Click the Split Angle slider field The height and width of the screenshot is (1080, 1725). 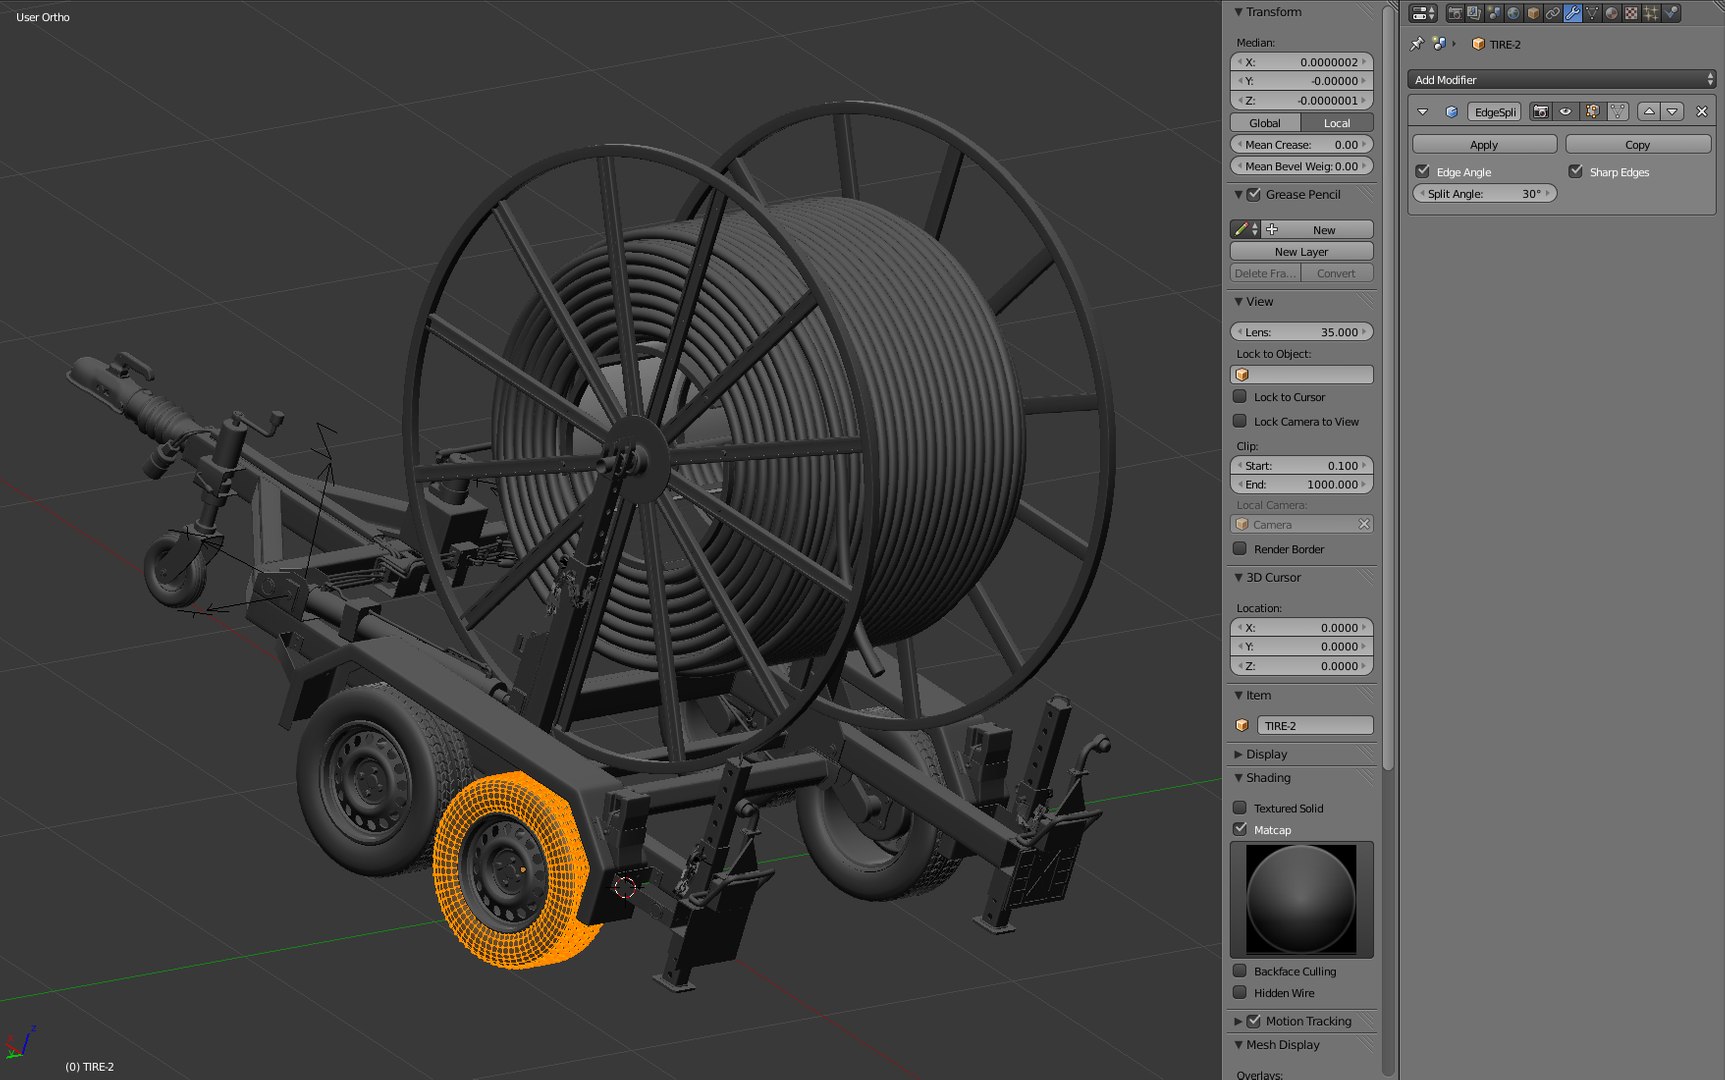tap(1485, 194)
